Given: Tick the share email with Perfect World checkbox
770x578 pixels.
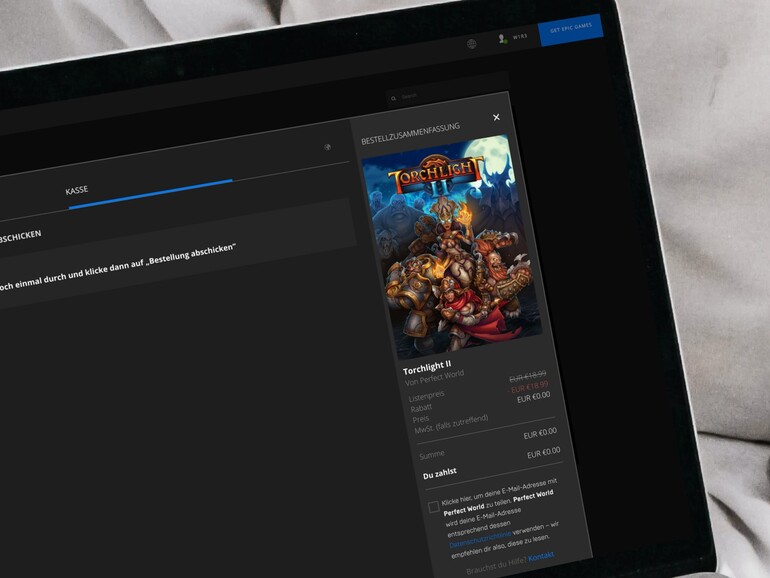Looking at the screenshot, I should click(x=434, y=507).
